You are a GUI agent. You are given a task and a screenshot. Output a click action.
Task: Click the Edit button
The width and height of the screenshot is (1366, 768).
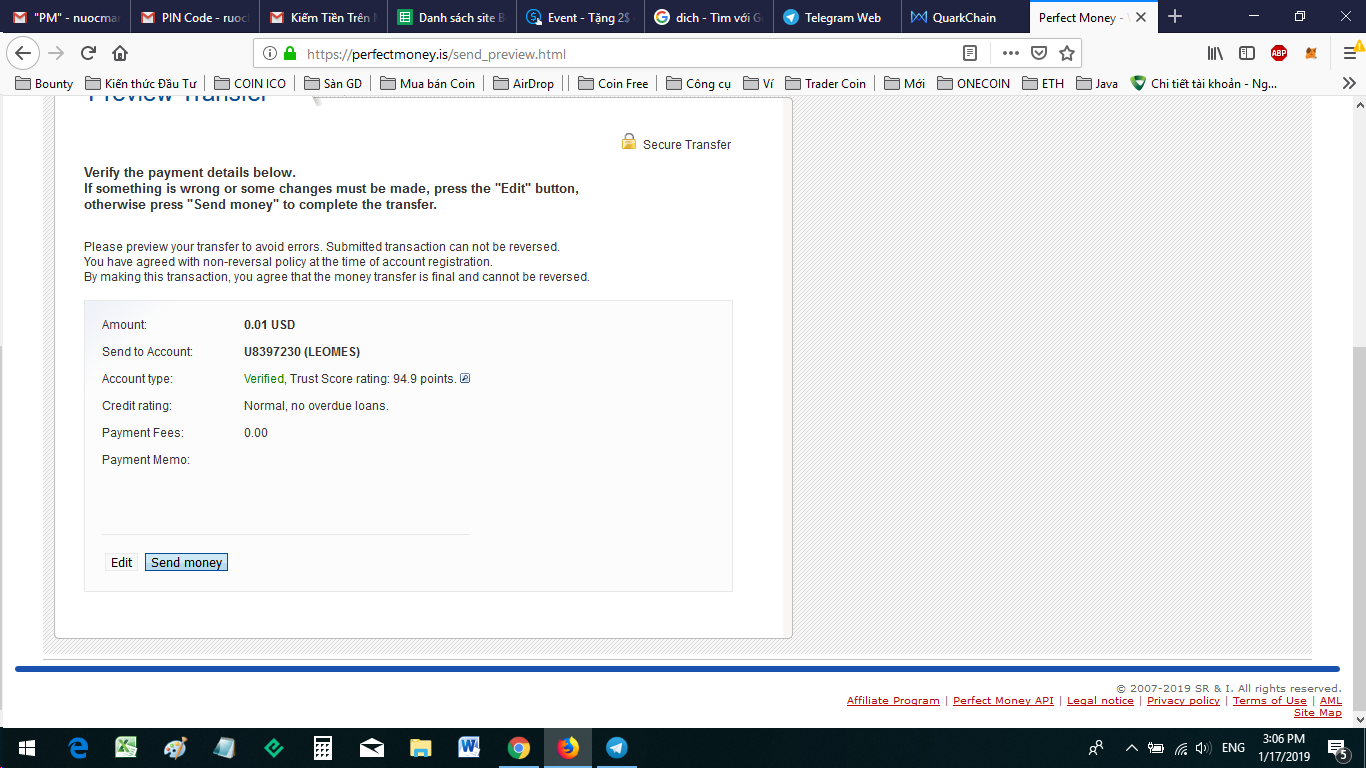[122, 563]
